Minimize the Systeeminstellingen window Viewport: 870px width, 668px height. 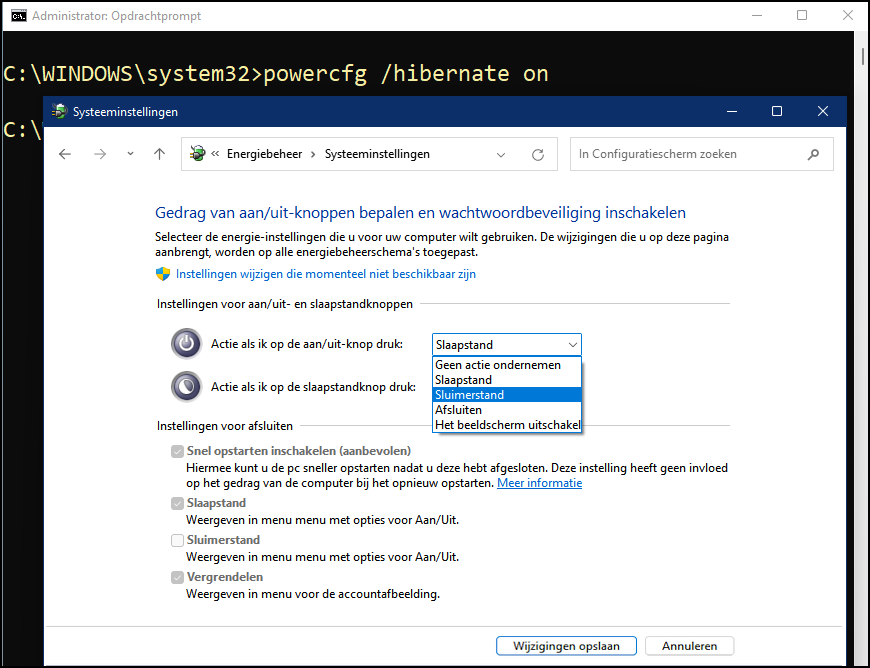pos(732,112)
